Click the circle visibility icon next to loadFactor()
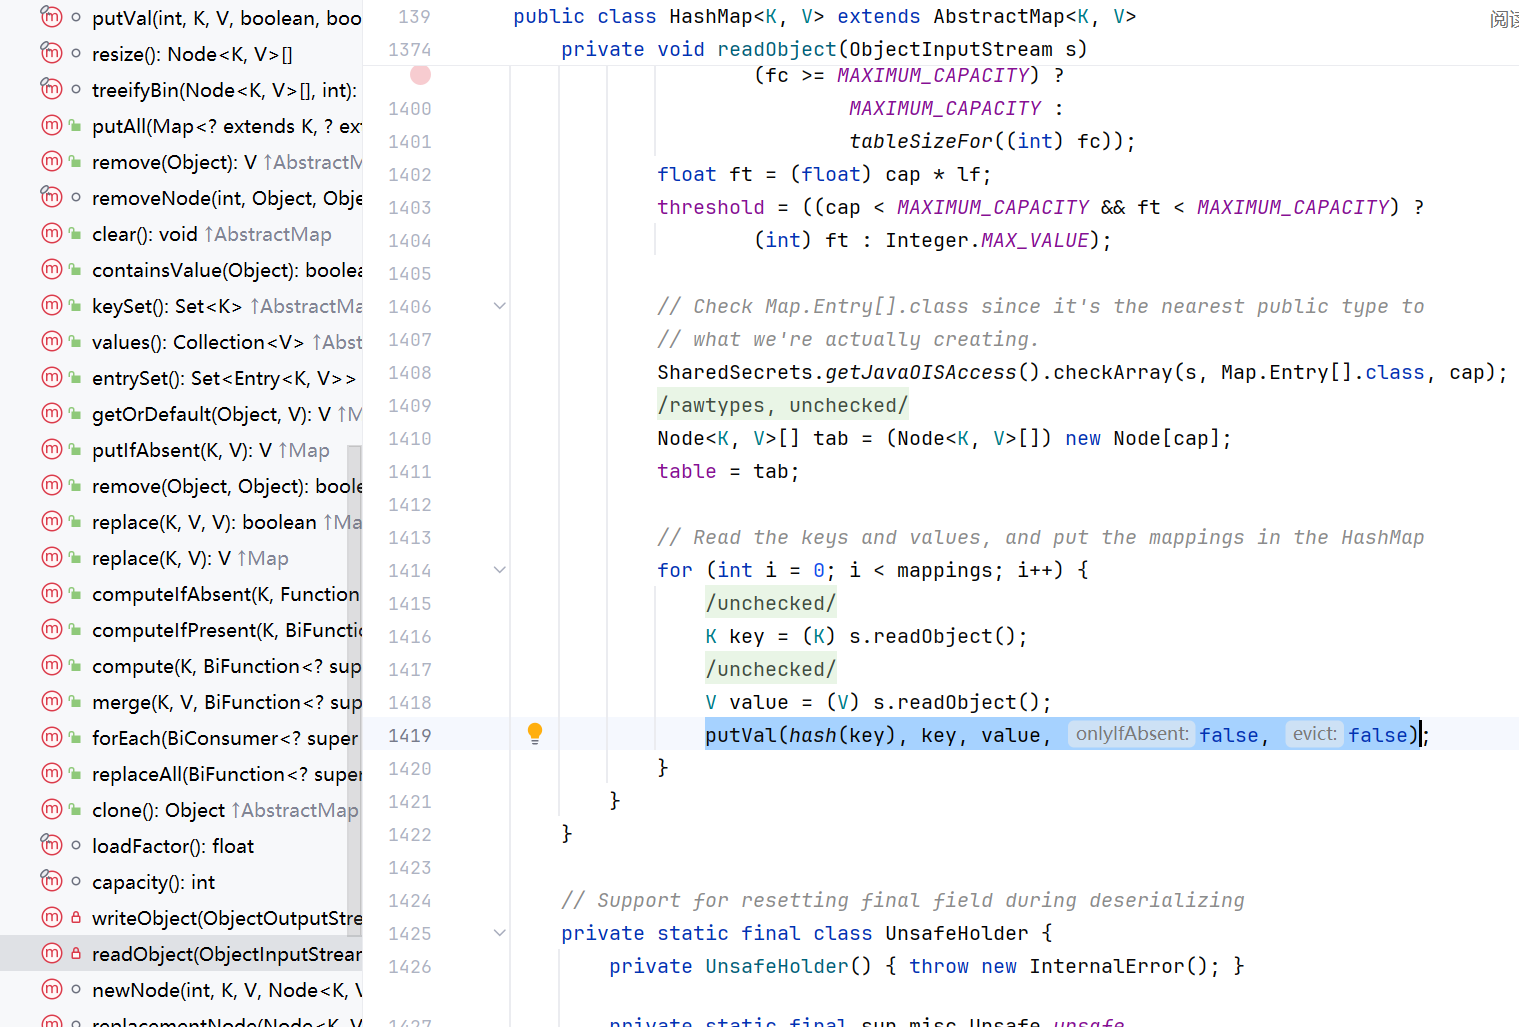Screen dimensions: 1519x1027 75,846
